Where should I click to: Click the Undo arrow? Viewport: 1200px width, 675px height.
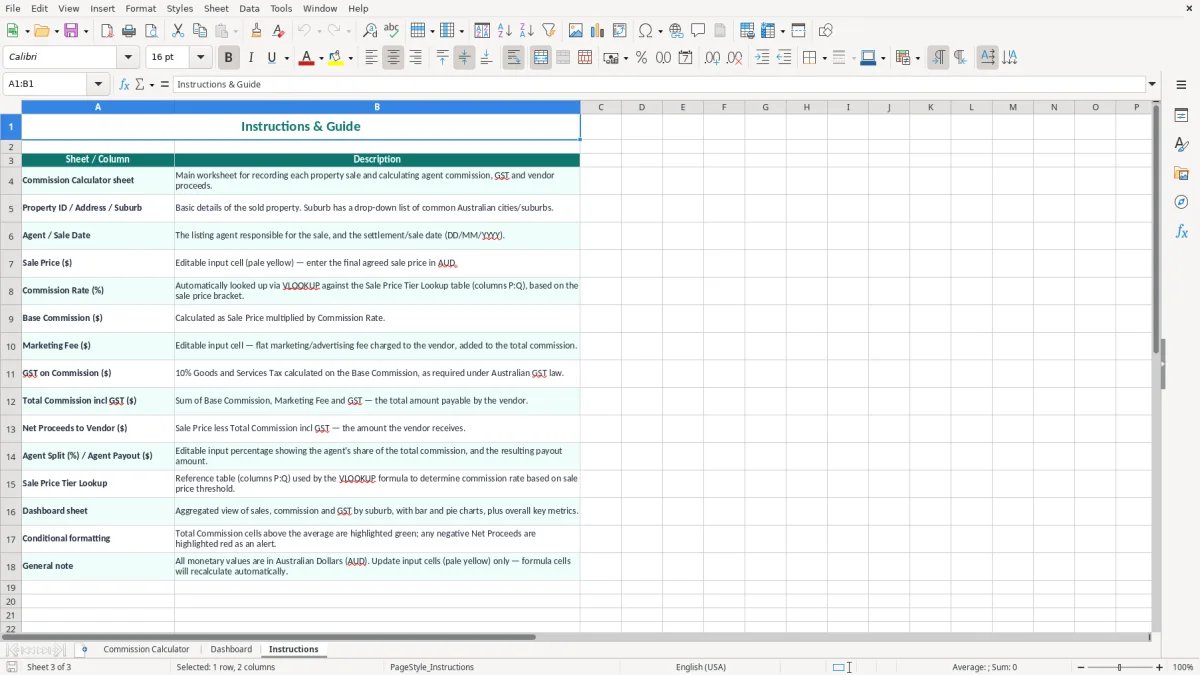tap(304, 31)
